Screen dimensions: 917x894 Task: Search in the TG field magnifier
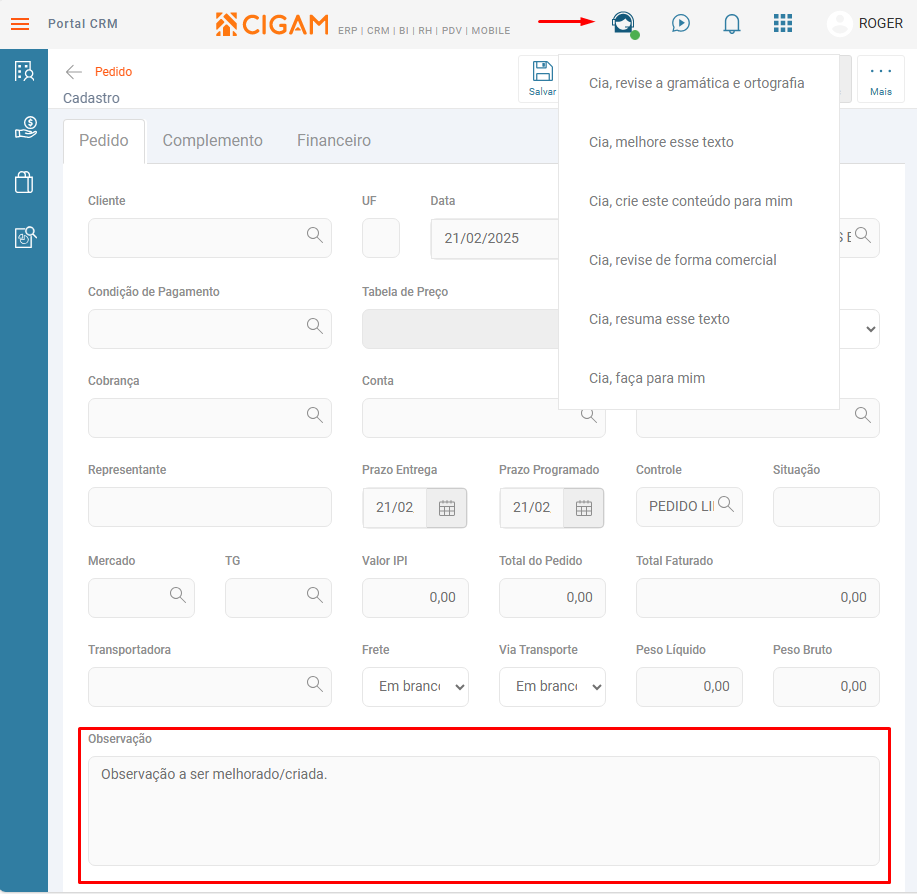pyautogui.click(x=315, y=595)
